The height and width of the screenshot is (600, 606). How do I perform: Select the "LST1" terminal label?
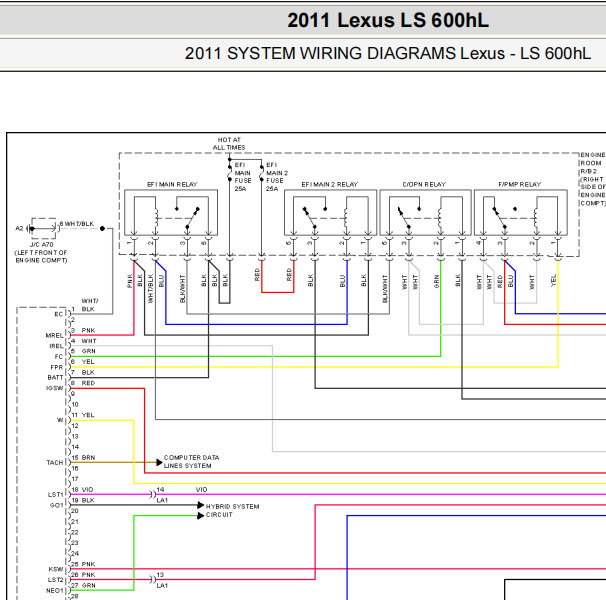(x=55, y=494)
